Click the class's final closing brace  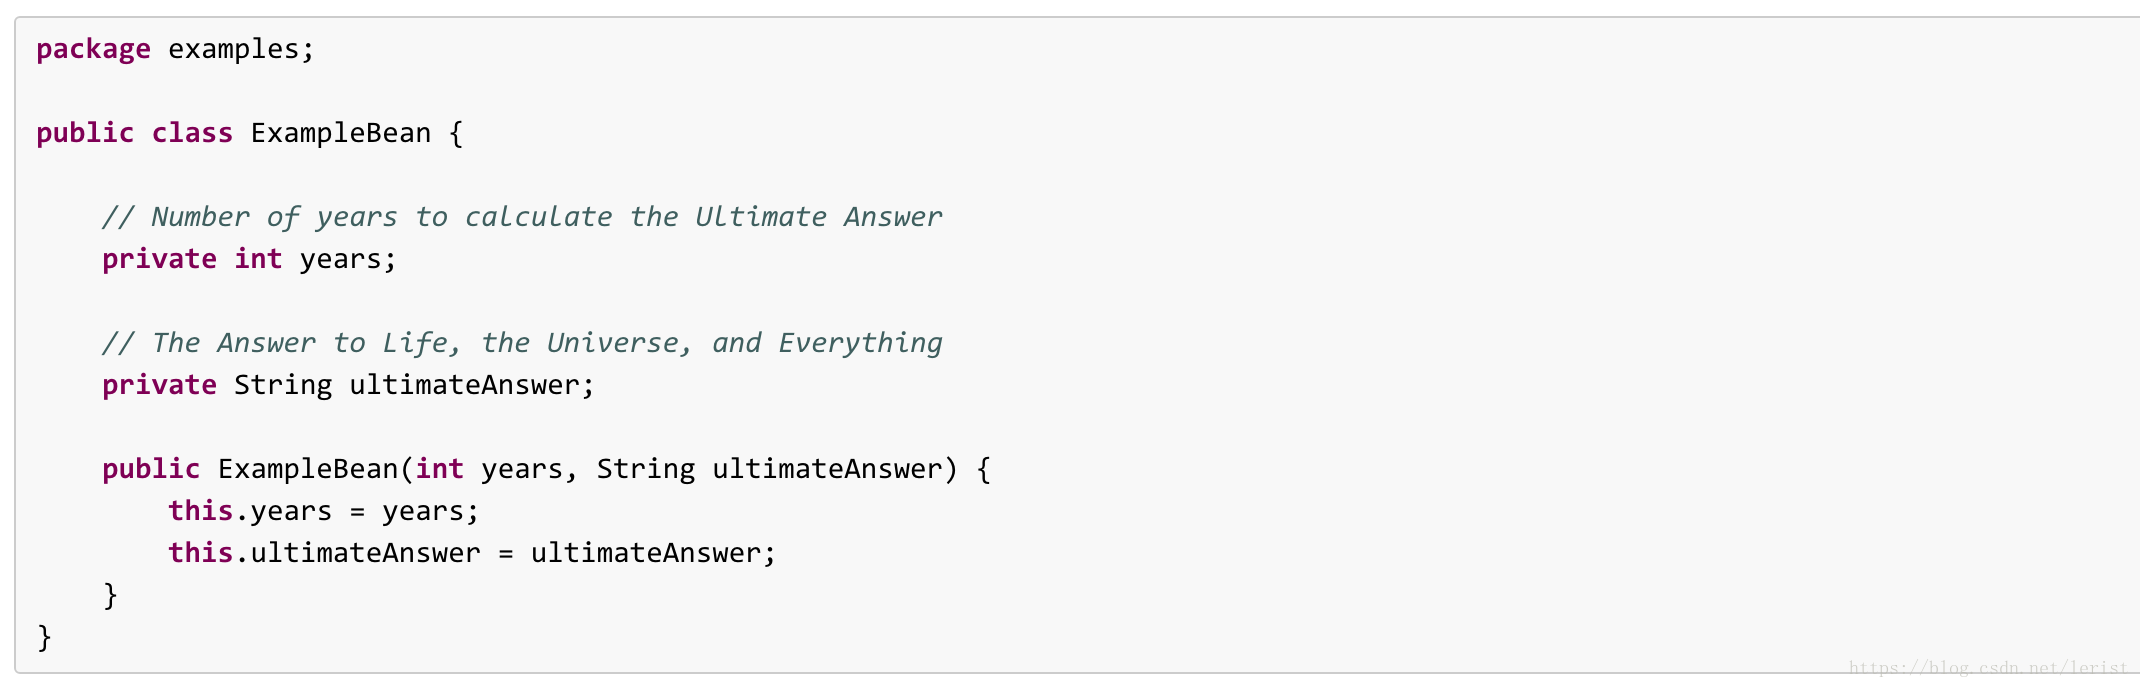click(44, 637)
